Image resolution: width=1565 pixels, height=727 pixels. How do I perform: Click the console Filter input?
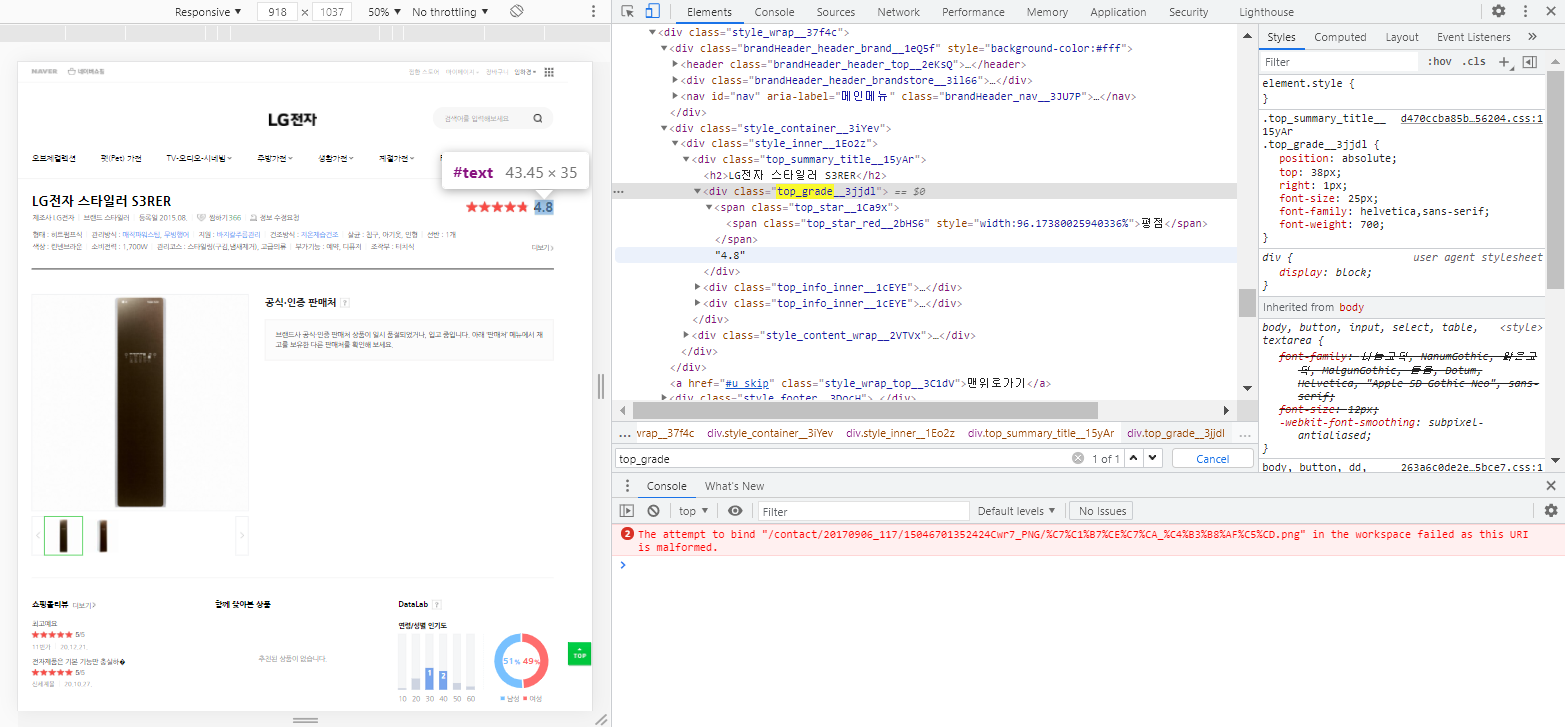click(x=863, y=511)
